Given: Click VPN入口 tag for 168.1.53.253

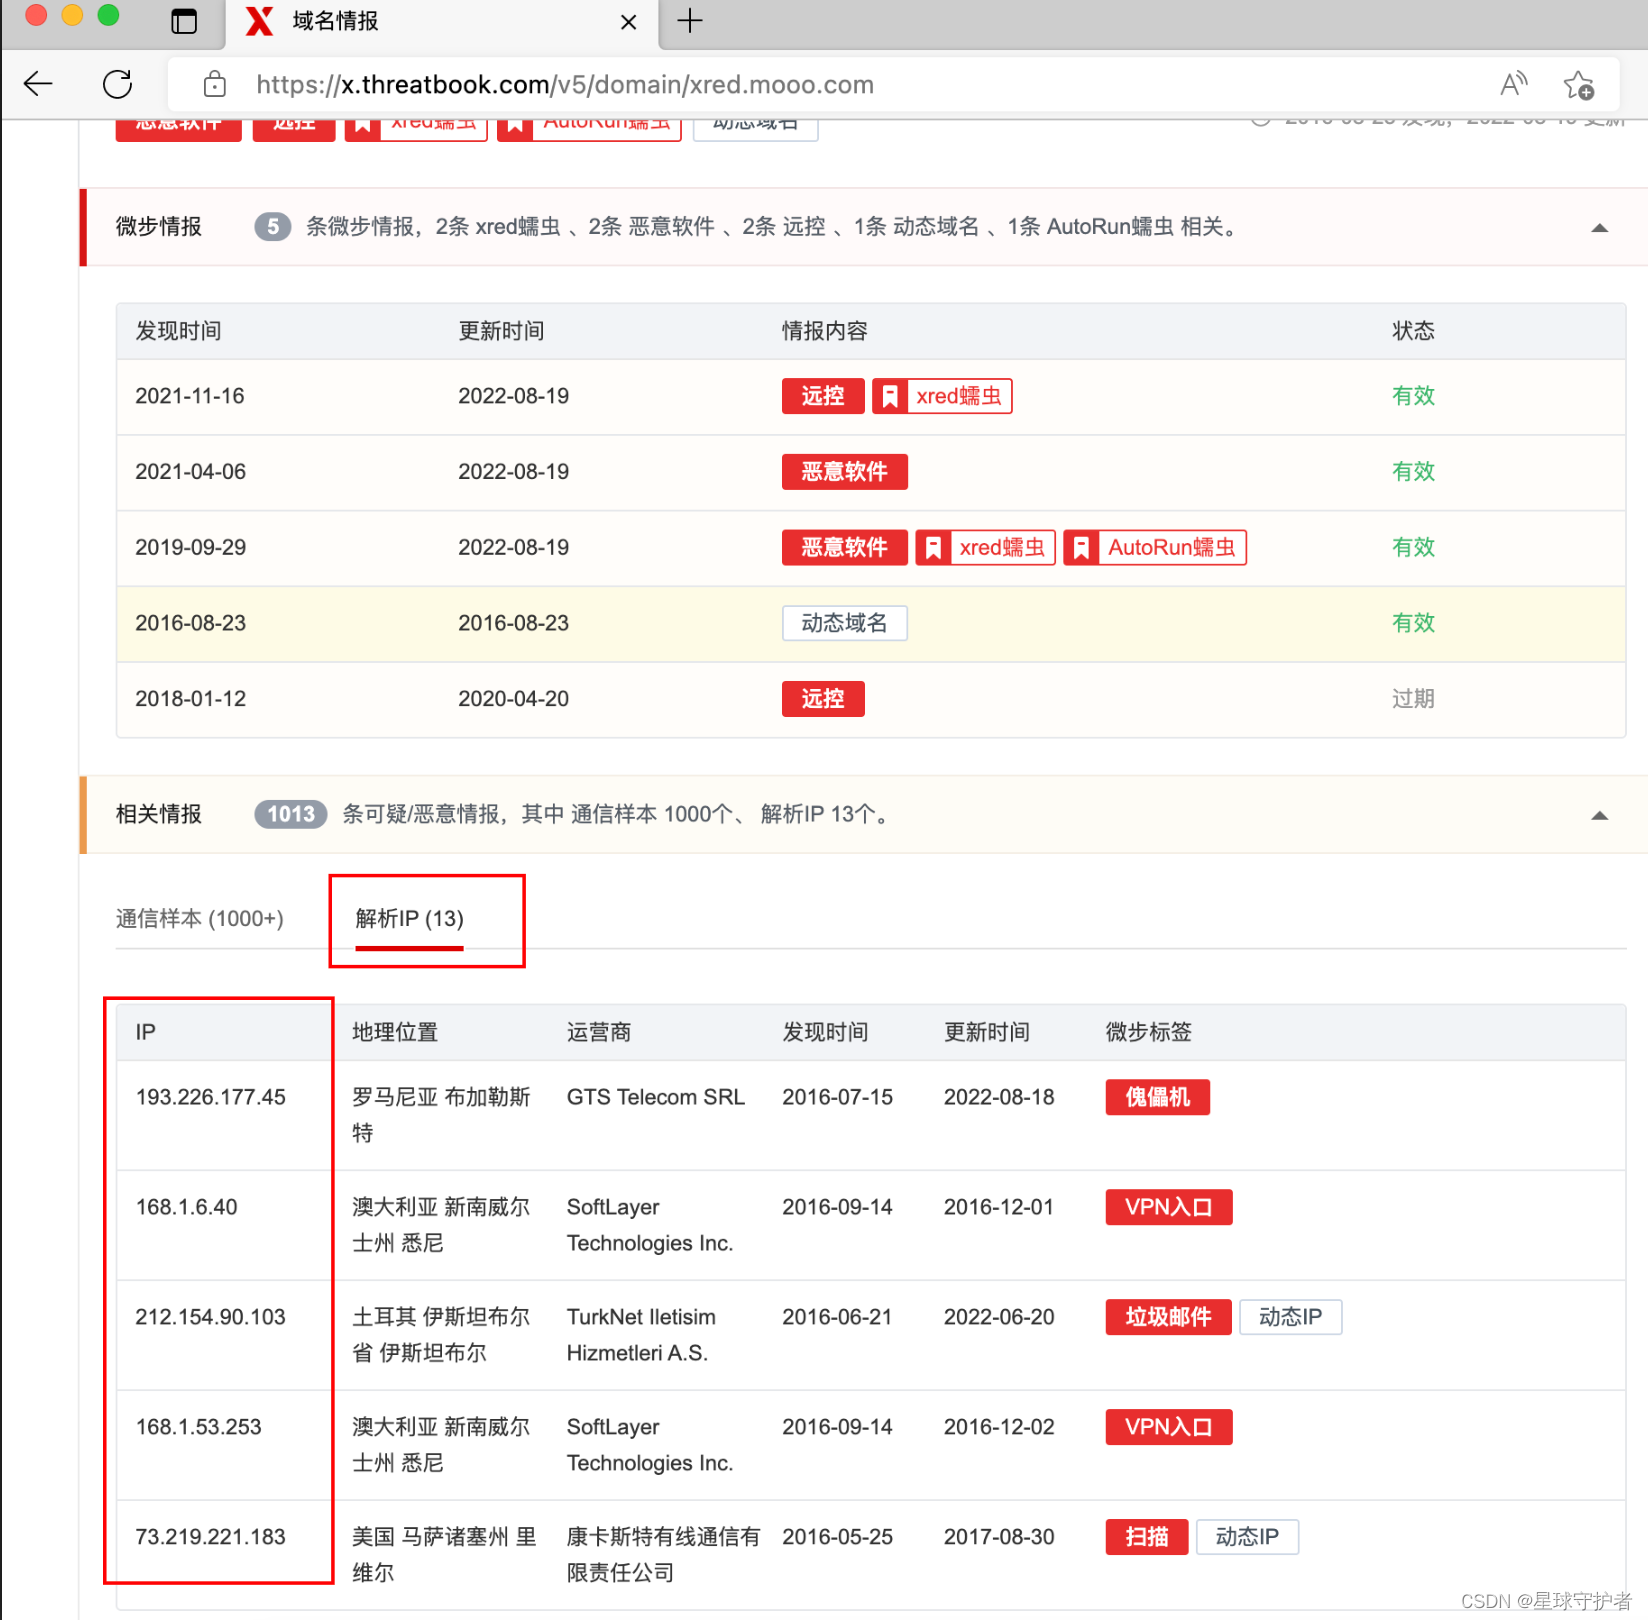Looking at the screenshot, I should pos(1169,1427).
